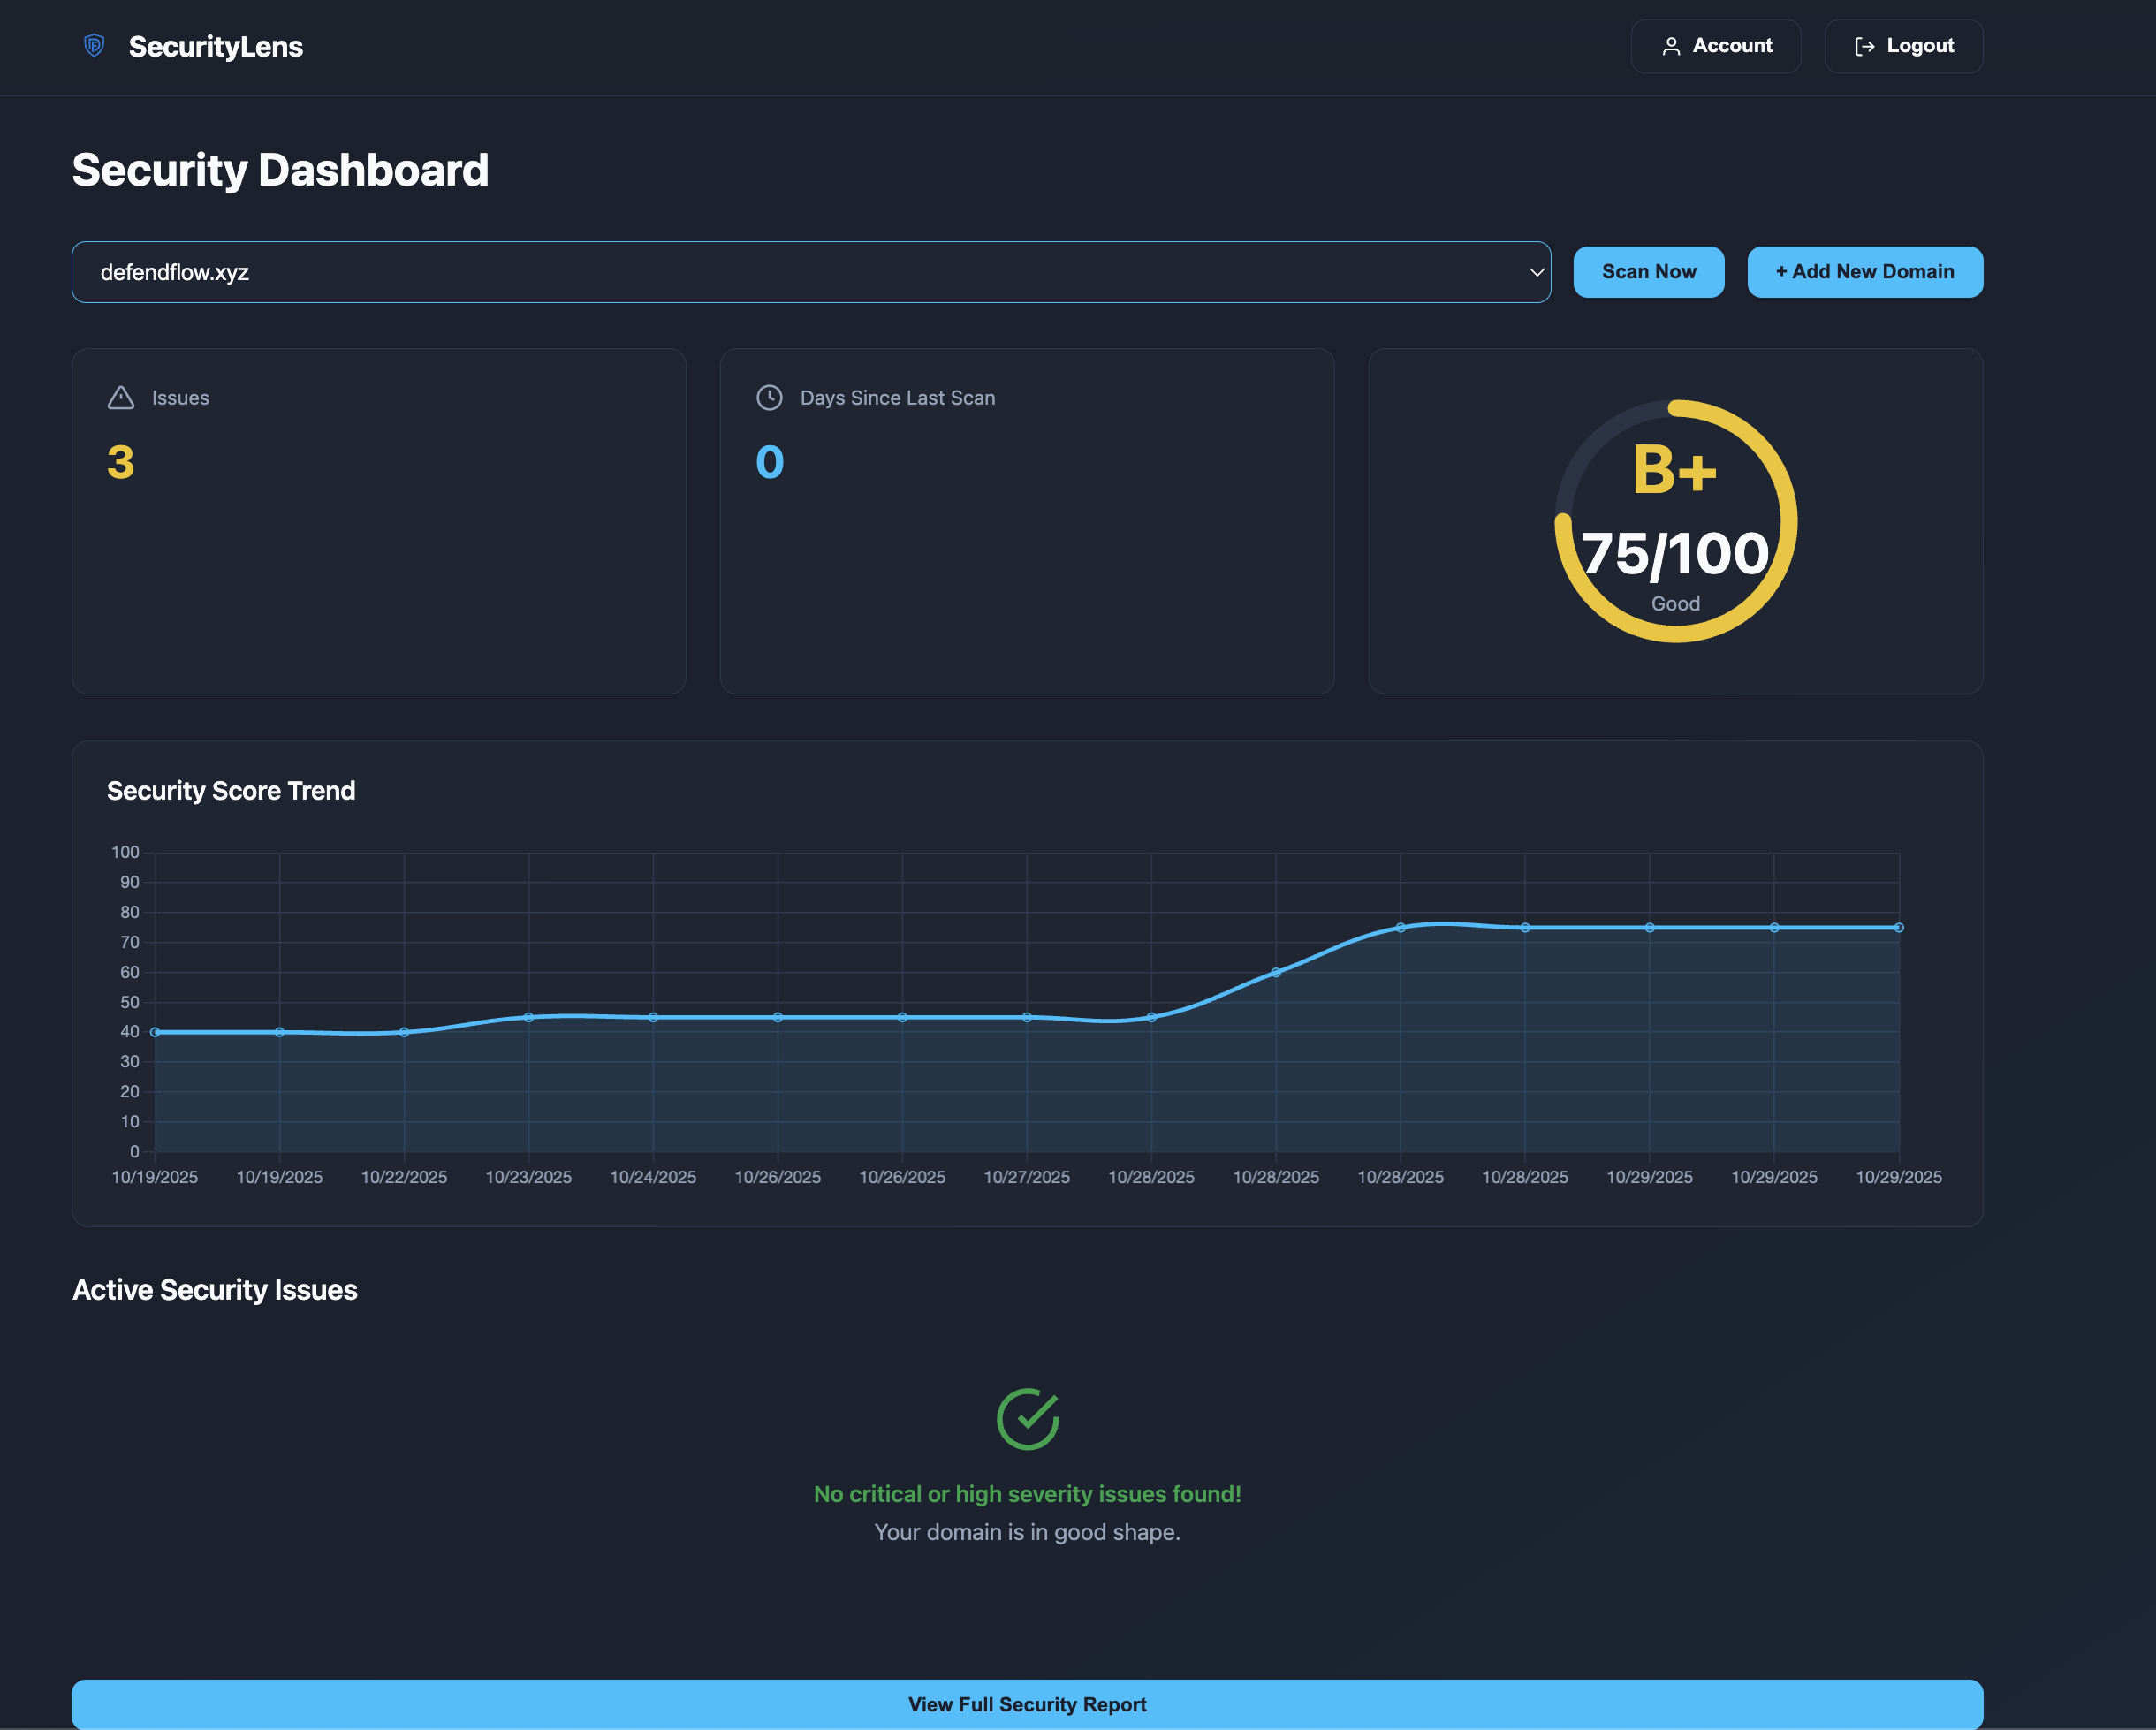Viewport: 2156px width, 1730px height.
Task: Click the Logout arrow icon
Action: tap(1864, 46)
